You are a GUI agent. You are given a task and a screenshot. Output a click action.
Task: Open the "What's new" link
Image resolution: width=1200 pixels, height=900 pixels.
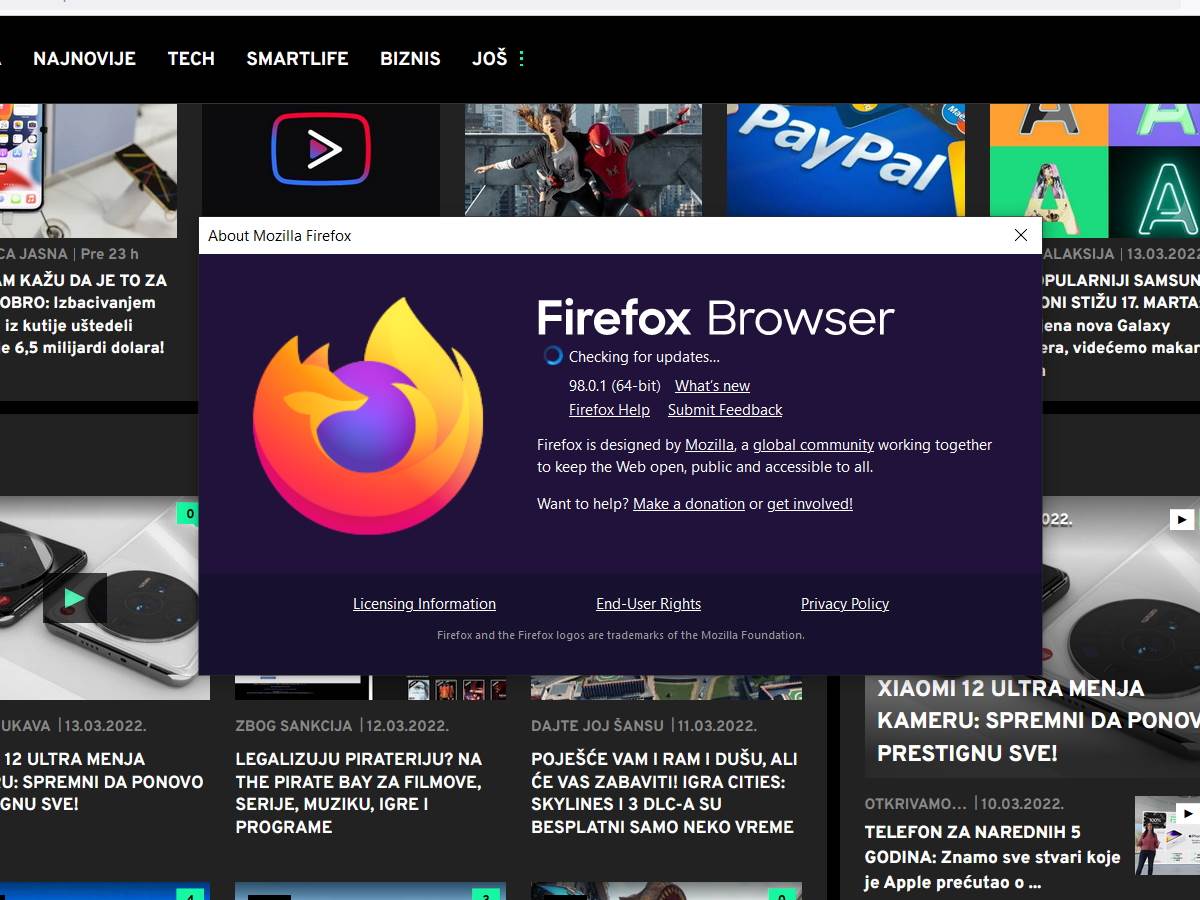pos(712,385)
